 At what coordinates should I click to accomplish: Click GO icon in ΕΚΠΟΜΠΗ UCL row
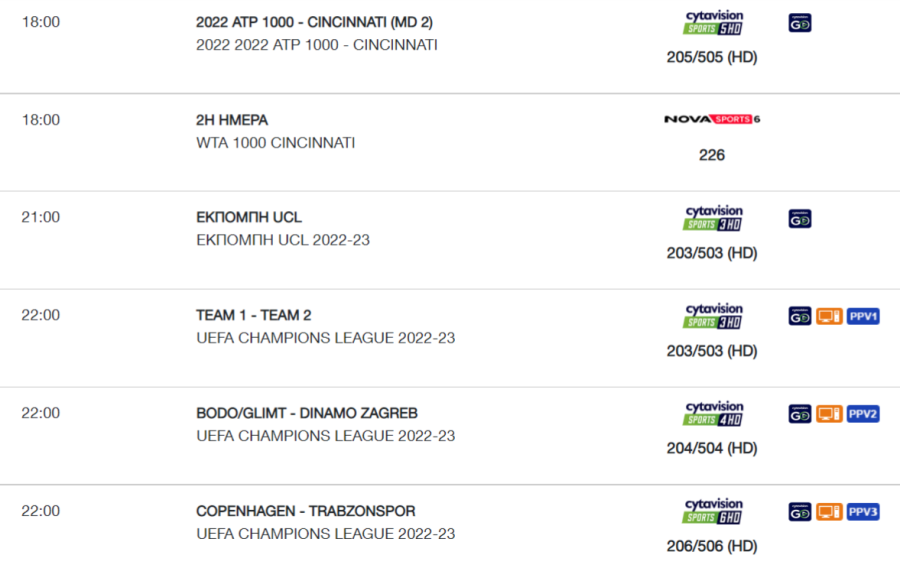(800, 219)
